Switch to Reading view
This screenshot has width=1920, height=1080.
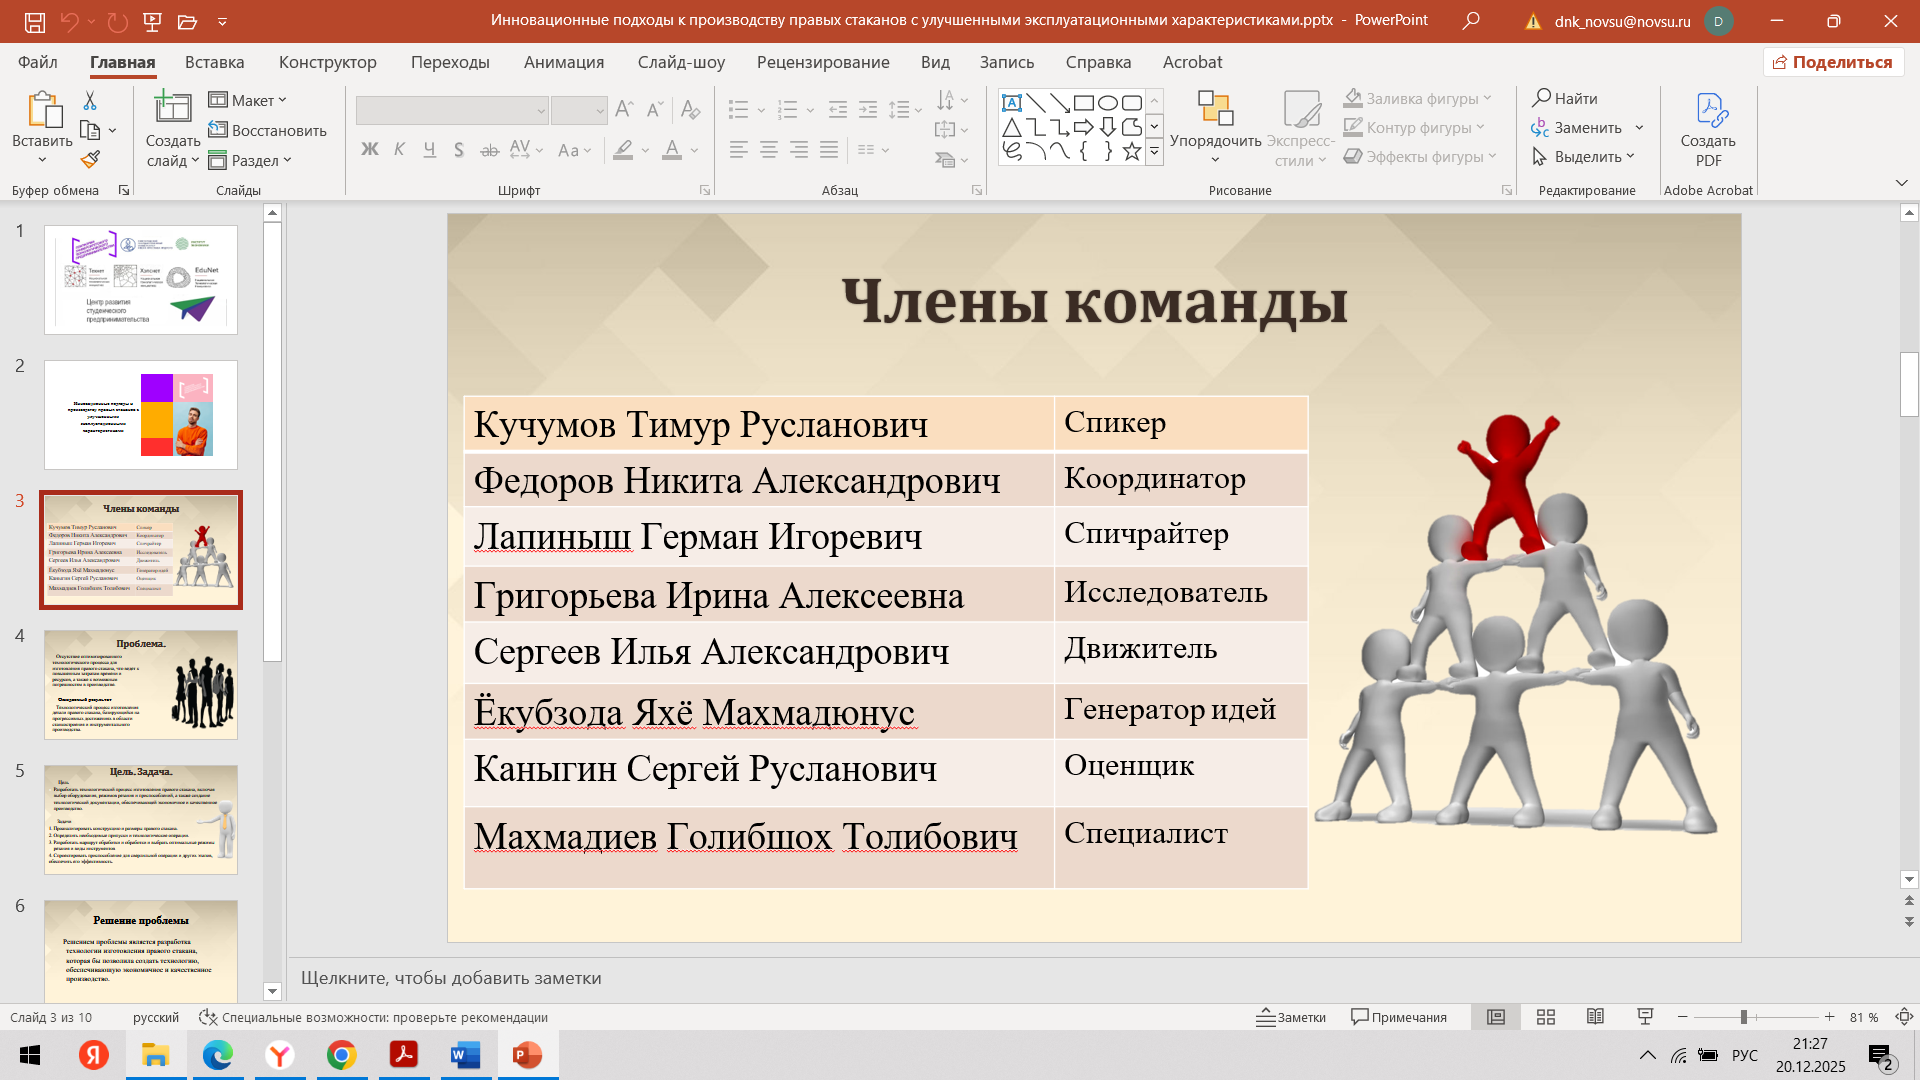tap(1595, 1017)
